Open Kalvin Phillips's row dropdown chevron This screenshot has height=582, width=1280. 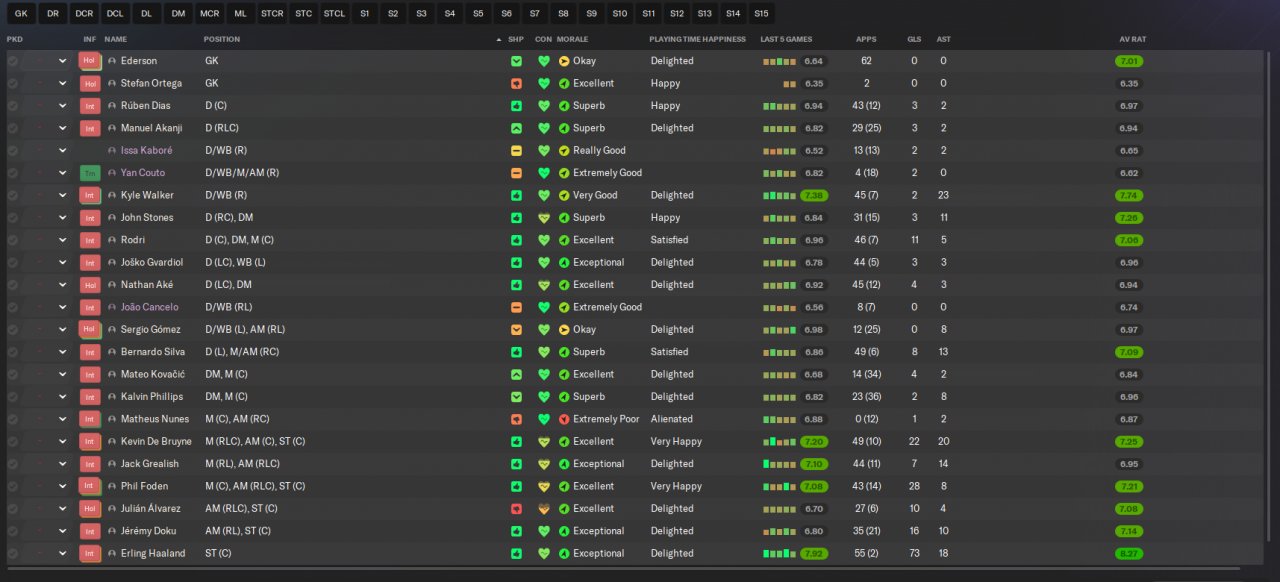pyautogui.click(x=62, y=397)
